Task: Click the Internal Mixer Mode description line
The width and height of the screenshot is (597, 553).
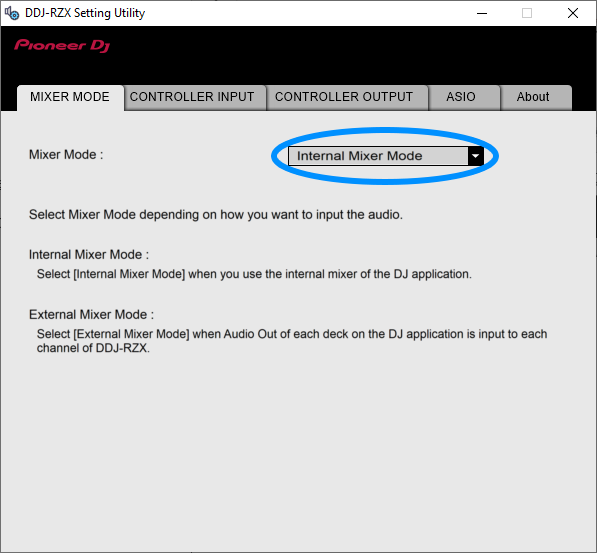Action: pos(254,274)
